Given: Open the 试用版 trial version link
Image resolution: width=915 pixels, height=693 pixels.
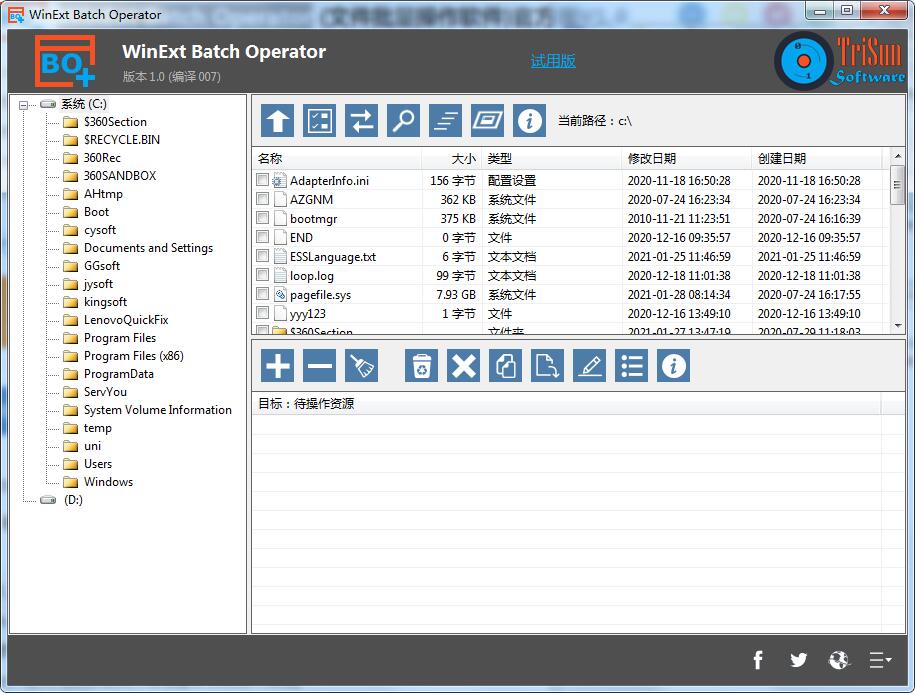Looking at the screenshot, I should tap(553, 61).
